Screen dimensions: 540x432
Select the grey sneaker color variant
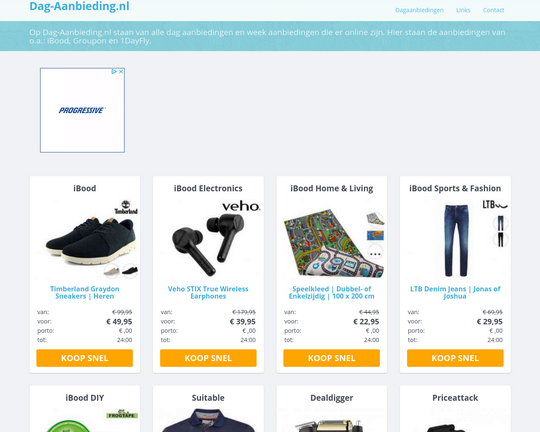[112, 271]
